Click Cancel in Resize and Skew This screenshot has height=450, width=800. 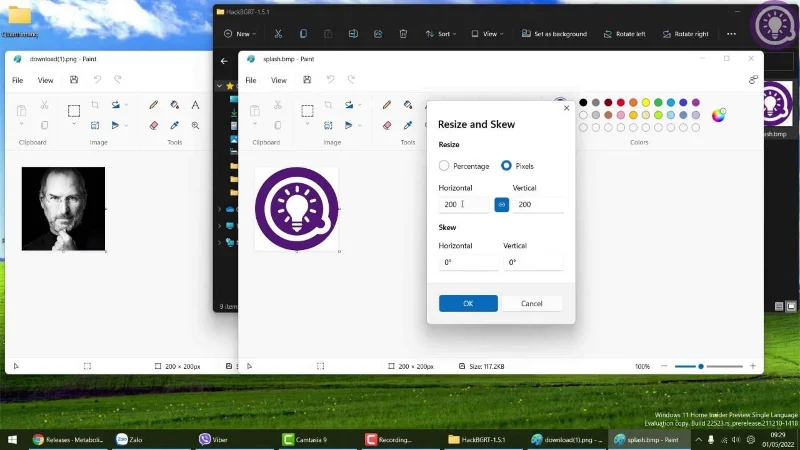(532, 304)
